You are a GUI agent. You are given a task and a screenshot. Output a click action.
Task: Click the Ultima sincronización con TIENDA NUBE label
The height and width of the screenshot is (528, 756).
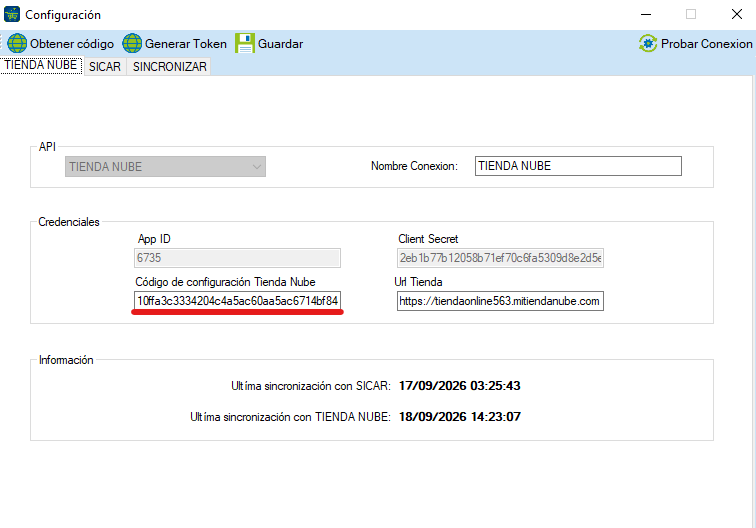point(290,417)
